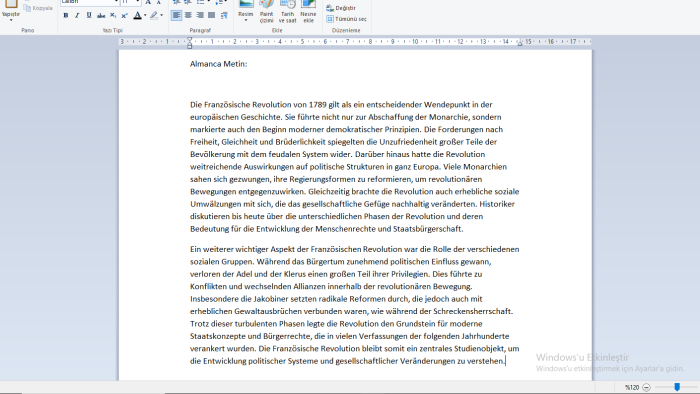Align text to the right
This screenshot has width=700, height=394.
point(200,15)
